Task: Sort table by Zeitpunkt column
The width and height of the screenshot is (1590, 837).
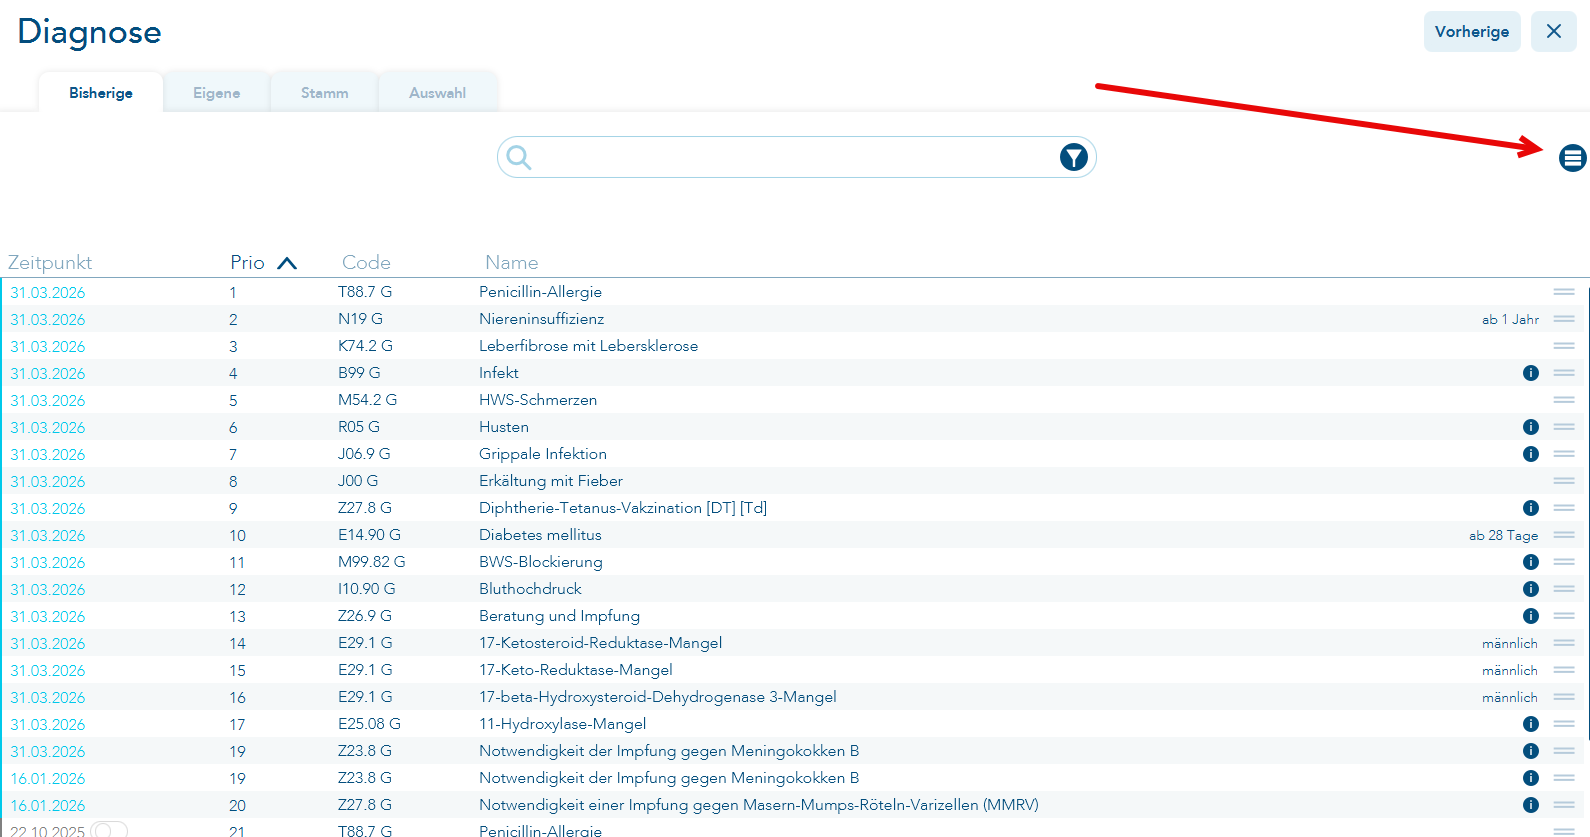Action: (50, 263)
